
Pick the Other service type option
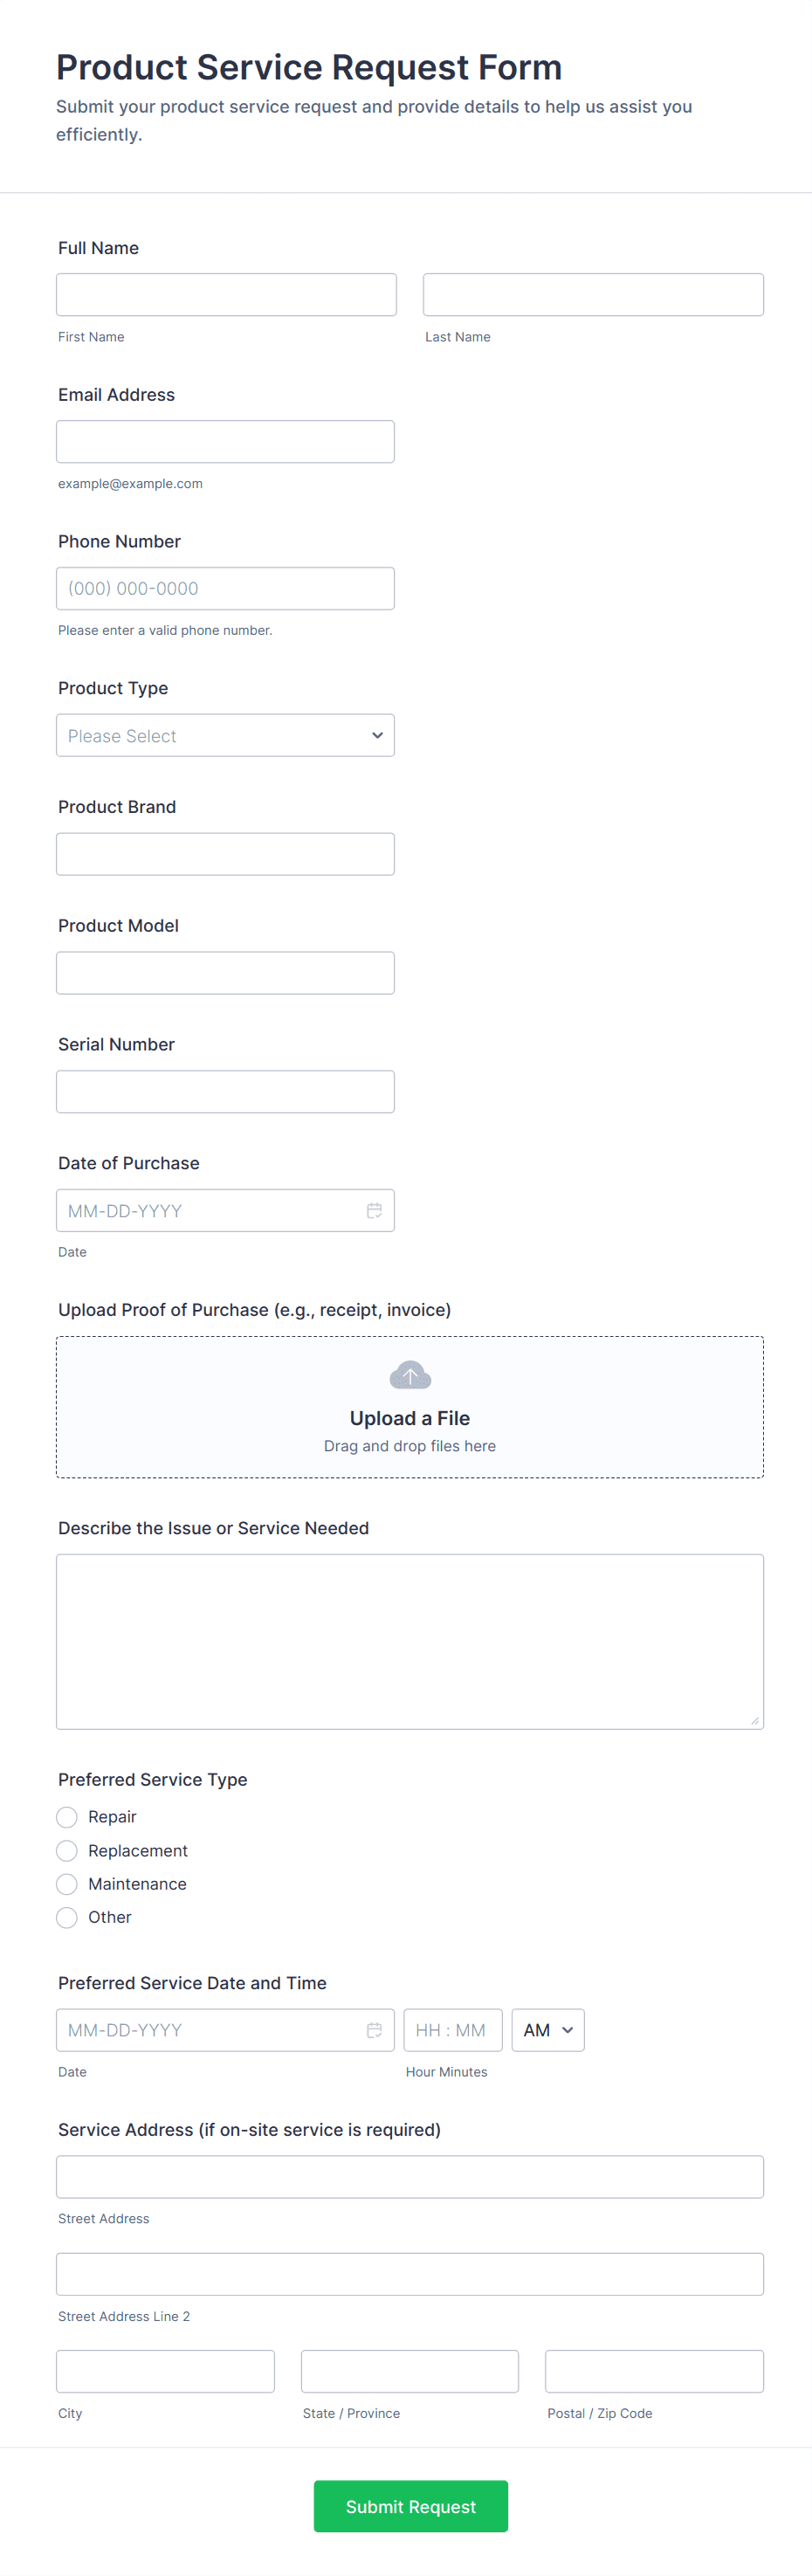pyautogui.click(x=67, y=1916)
